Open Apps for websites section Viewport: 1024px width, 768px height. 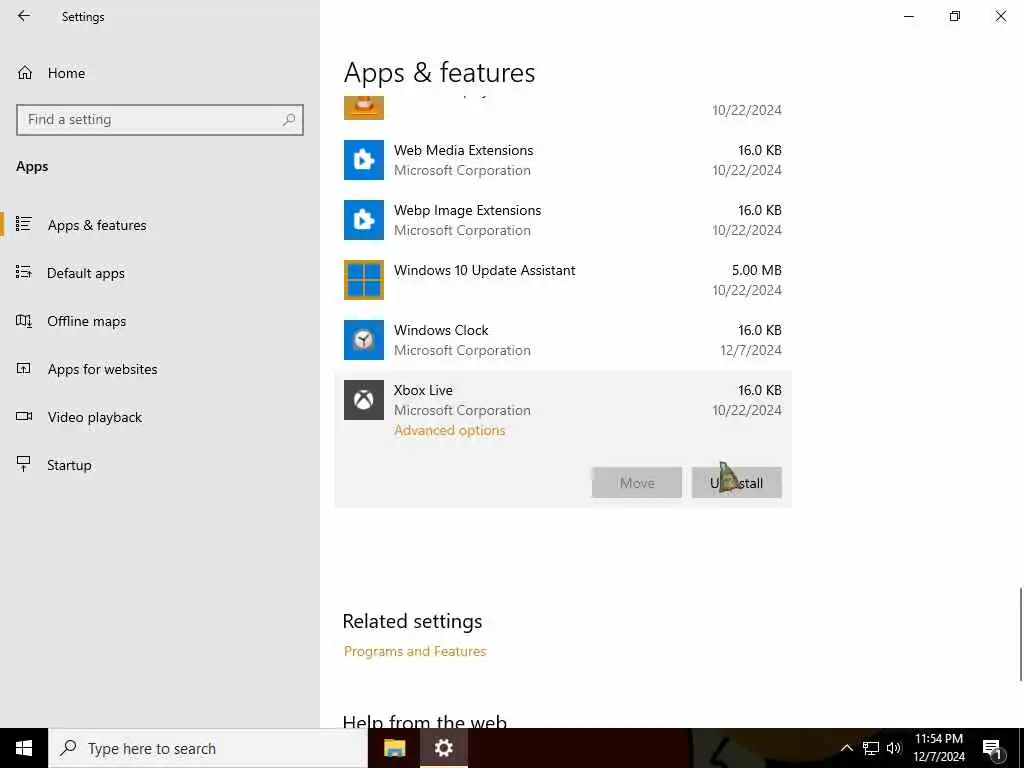pos(103,369)
